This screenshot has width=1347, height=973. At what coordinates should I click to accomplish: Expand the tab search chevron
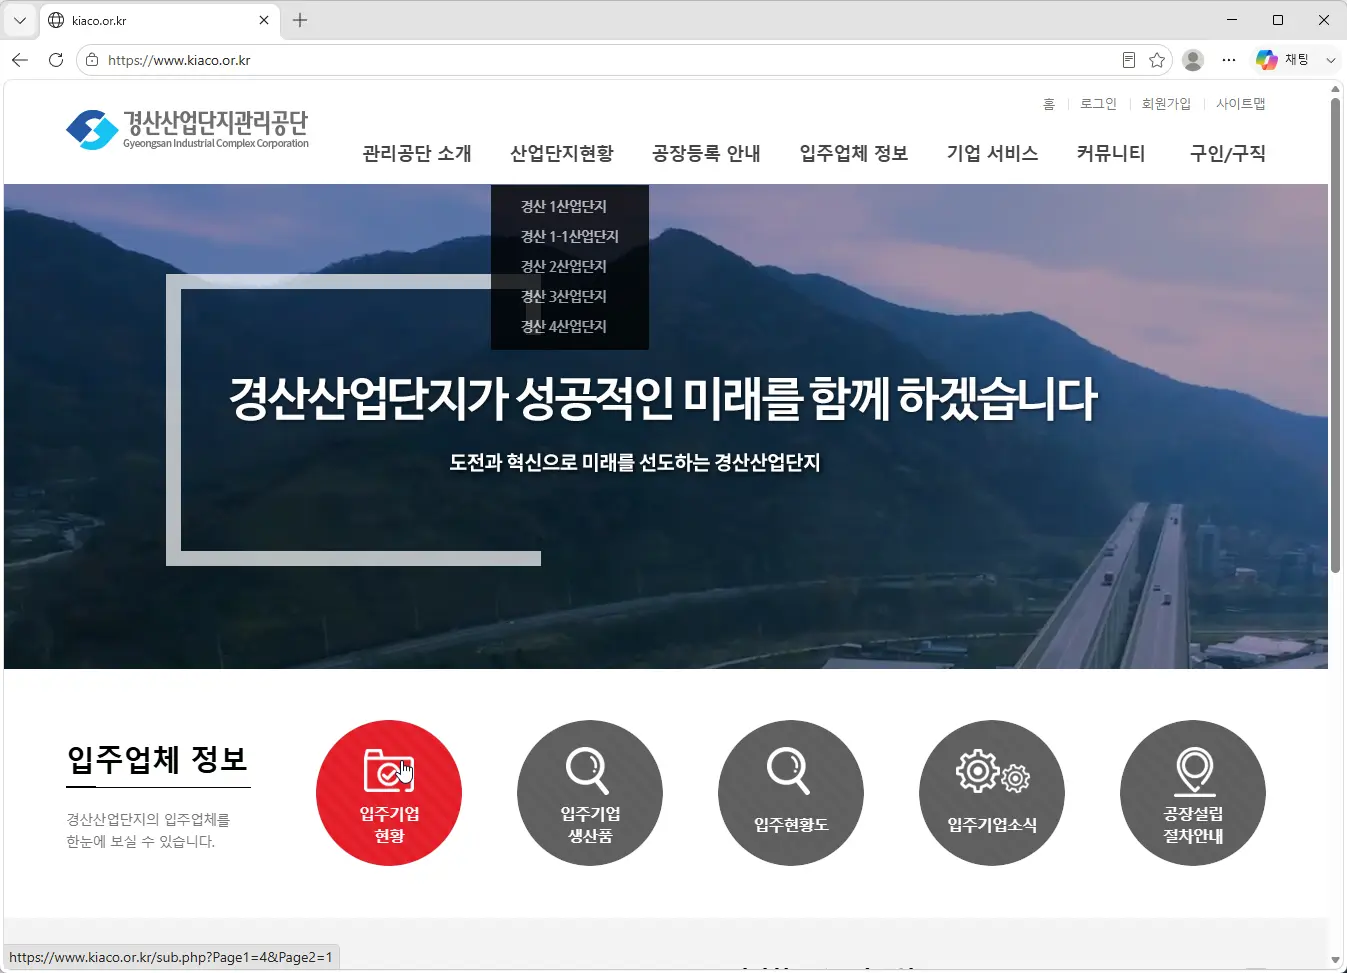click(20, 20)
